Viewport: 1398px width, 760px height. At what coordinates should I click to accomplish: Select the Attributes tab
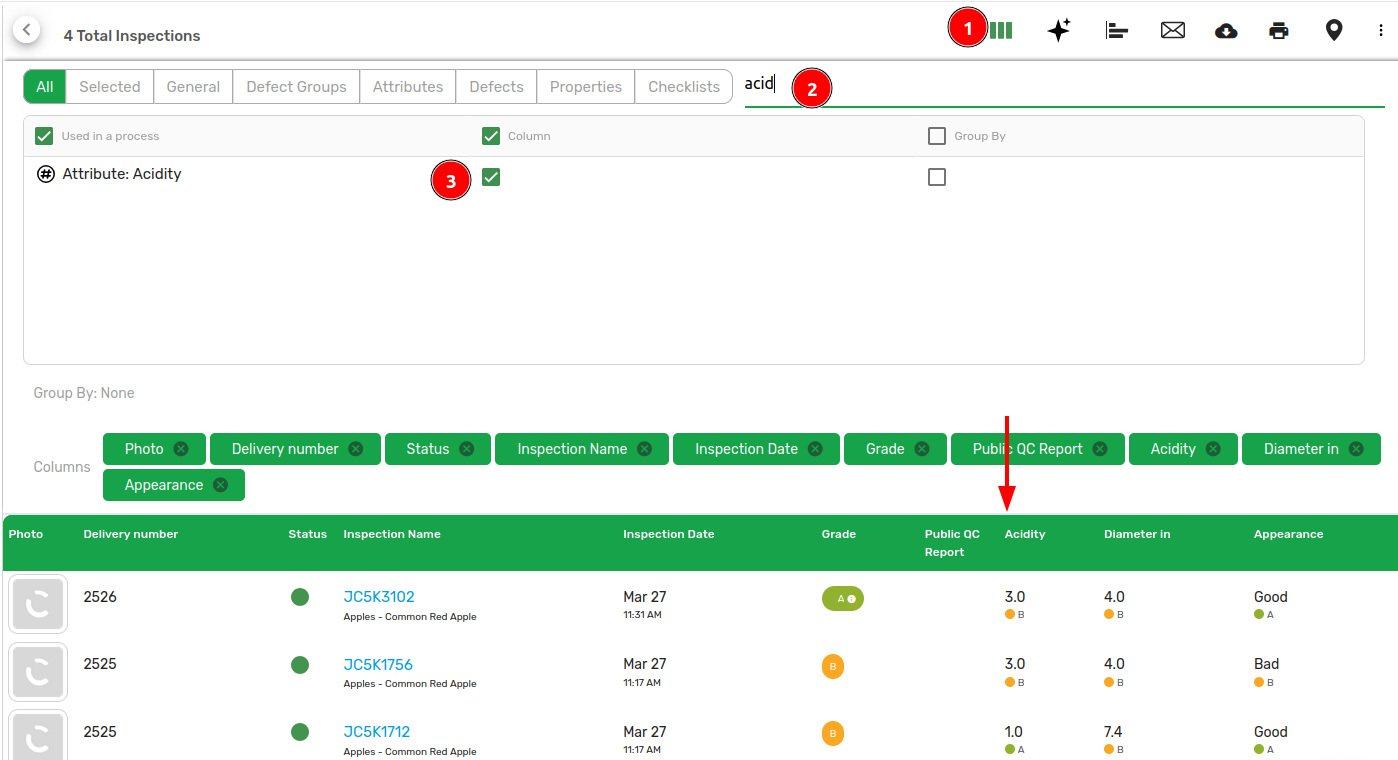point(408,87)
